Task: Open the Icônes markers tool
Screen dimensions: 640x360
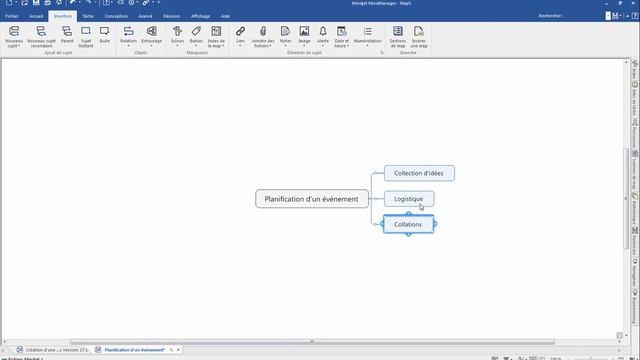Action: click(x=177, y=35)
